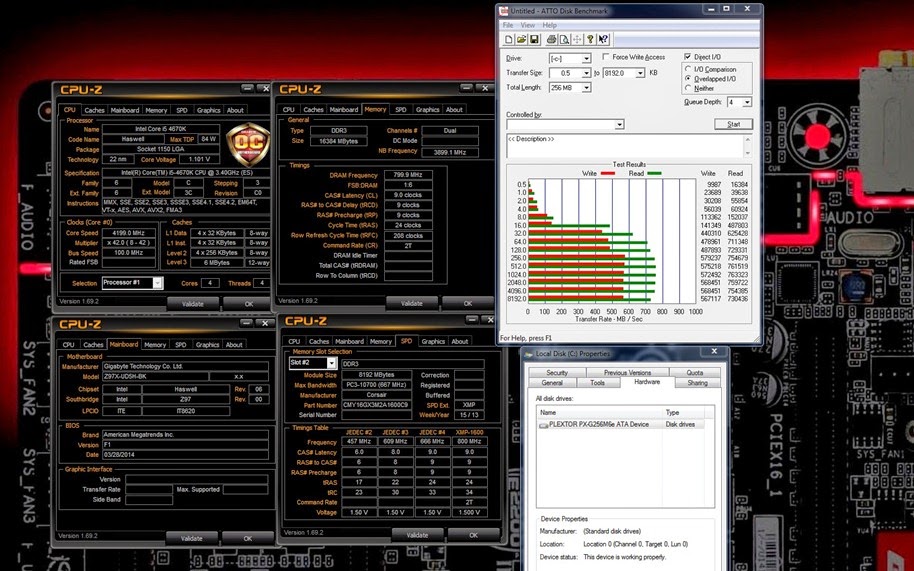Click the Z97X-UD5H-BK model field

click(156, 377)
